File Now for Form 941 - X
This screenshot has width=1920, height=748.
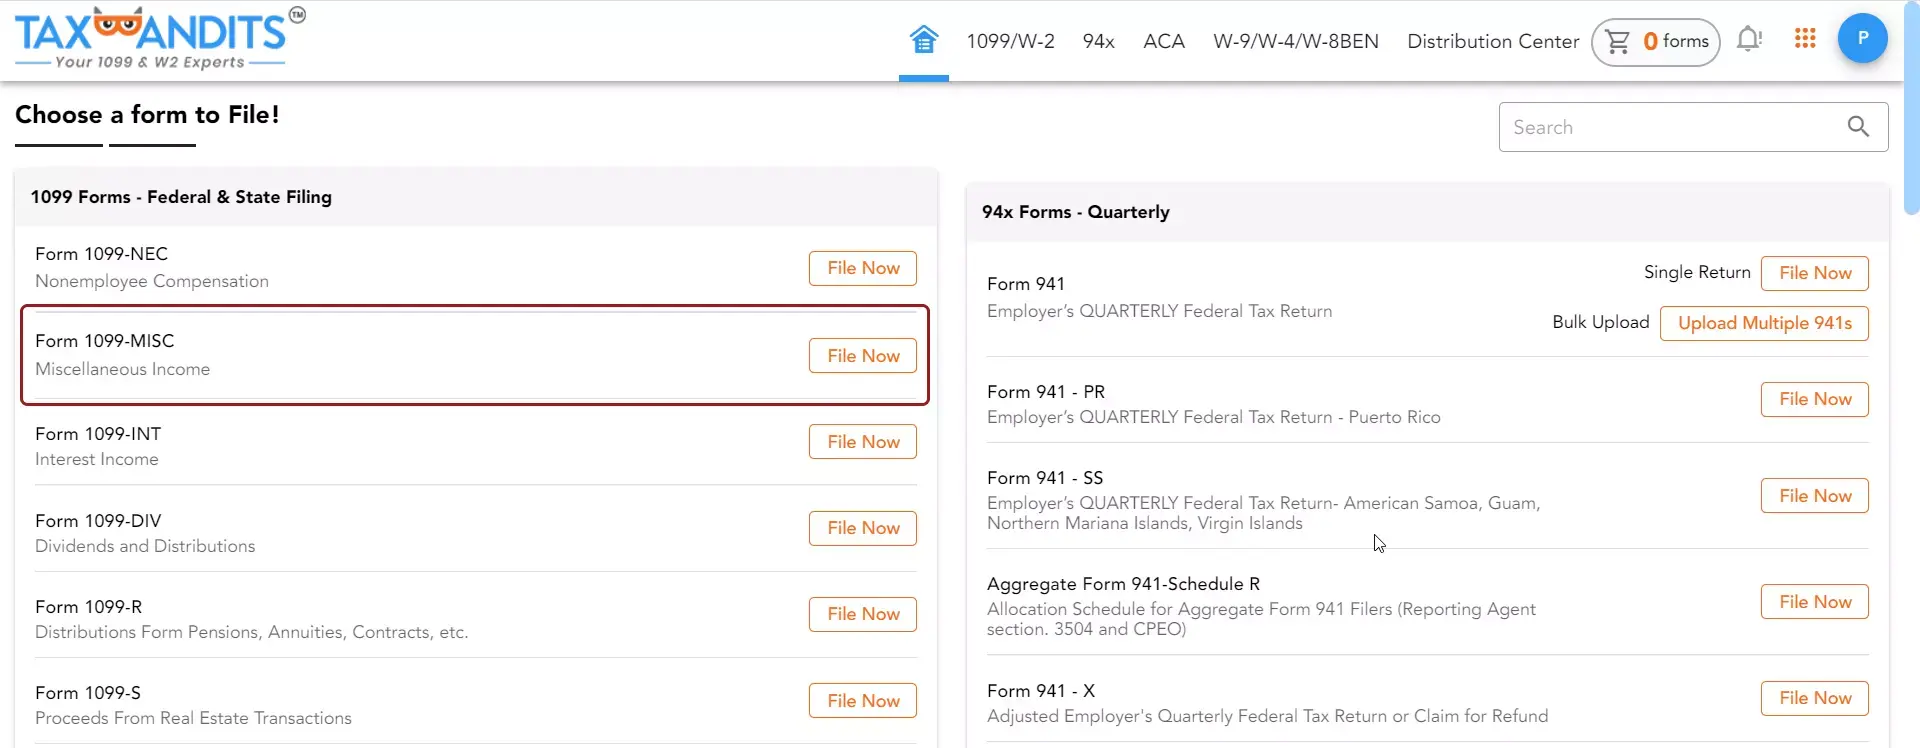pyautogui.click(x=1815, y=698)
